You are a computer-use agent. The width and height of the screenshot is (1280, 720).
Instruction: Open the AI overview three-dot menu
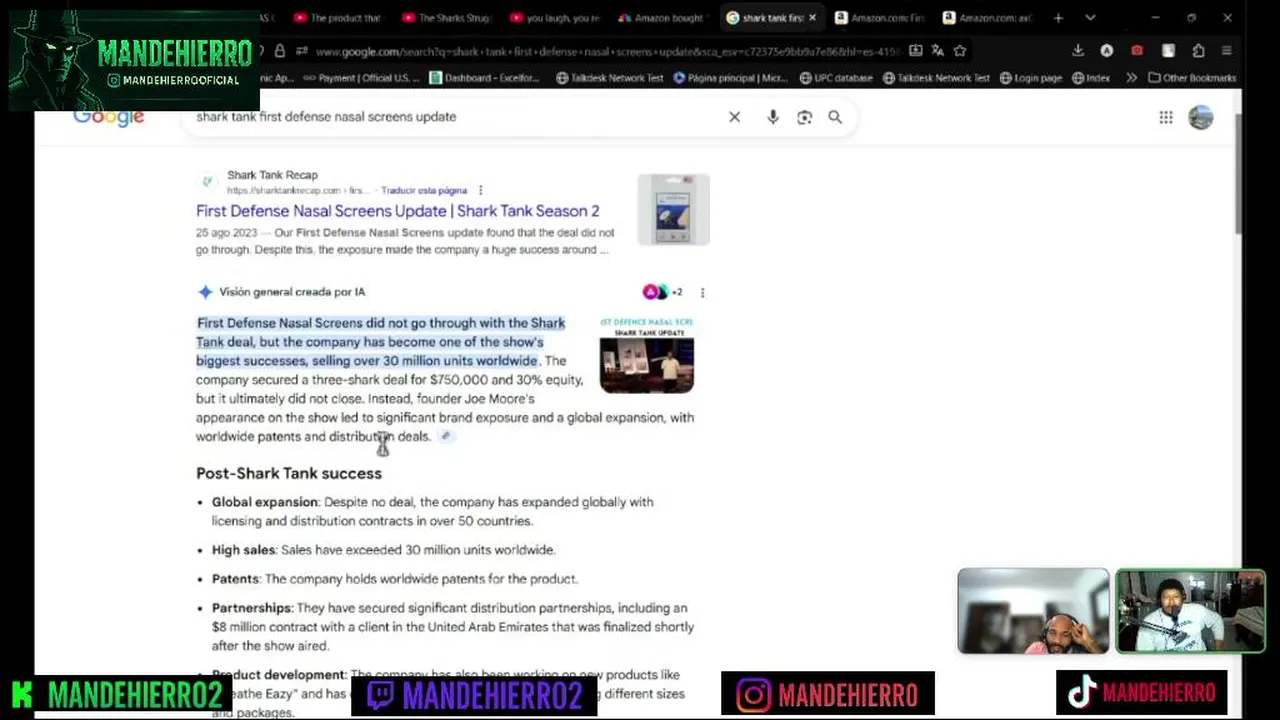[702, 292]
